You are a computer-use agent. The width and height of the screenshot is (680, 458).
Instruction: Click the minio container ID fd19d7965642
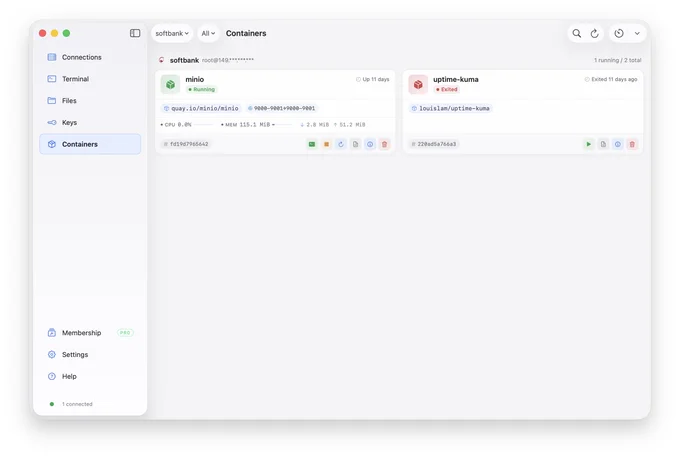pos(186,144)
